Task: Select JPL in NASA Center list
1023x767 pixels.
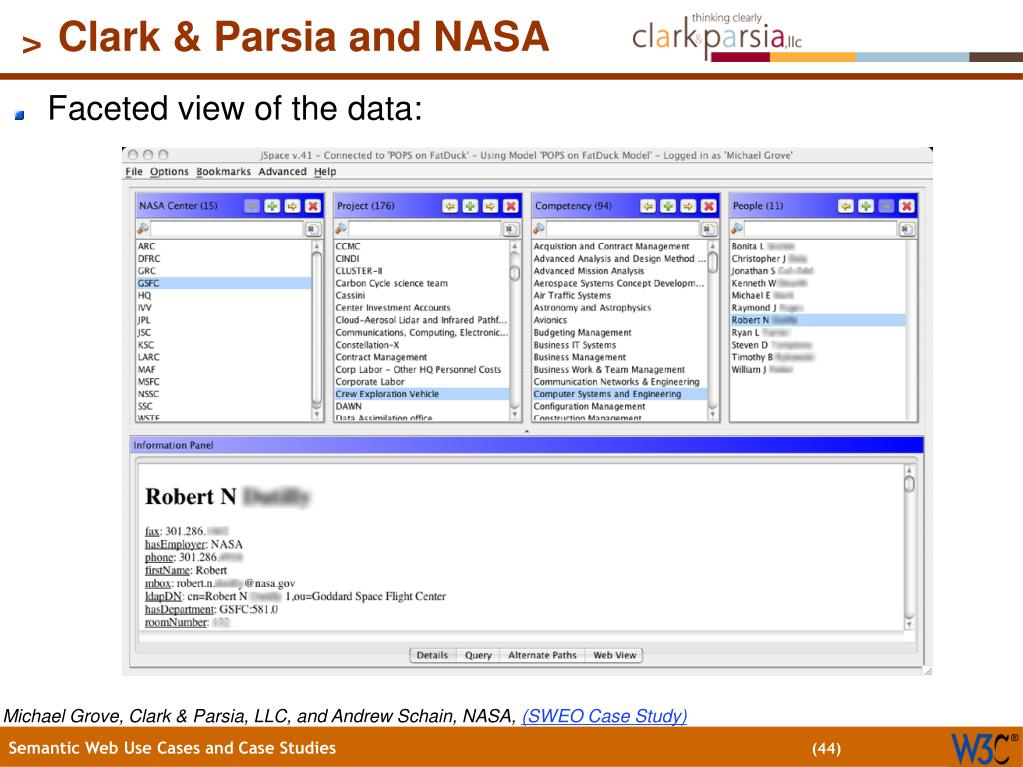Action: pyautogui.click(x=224, y=320)
